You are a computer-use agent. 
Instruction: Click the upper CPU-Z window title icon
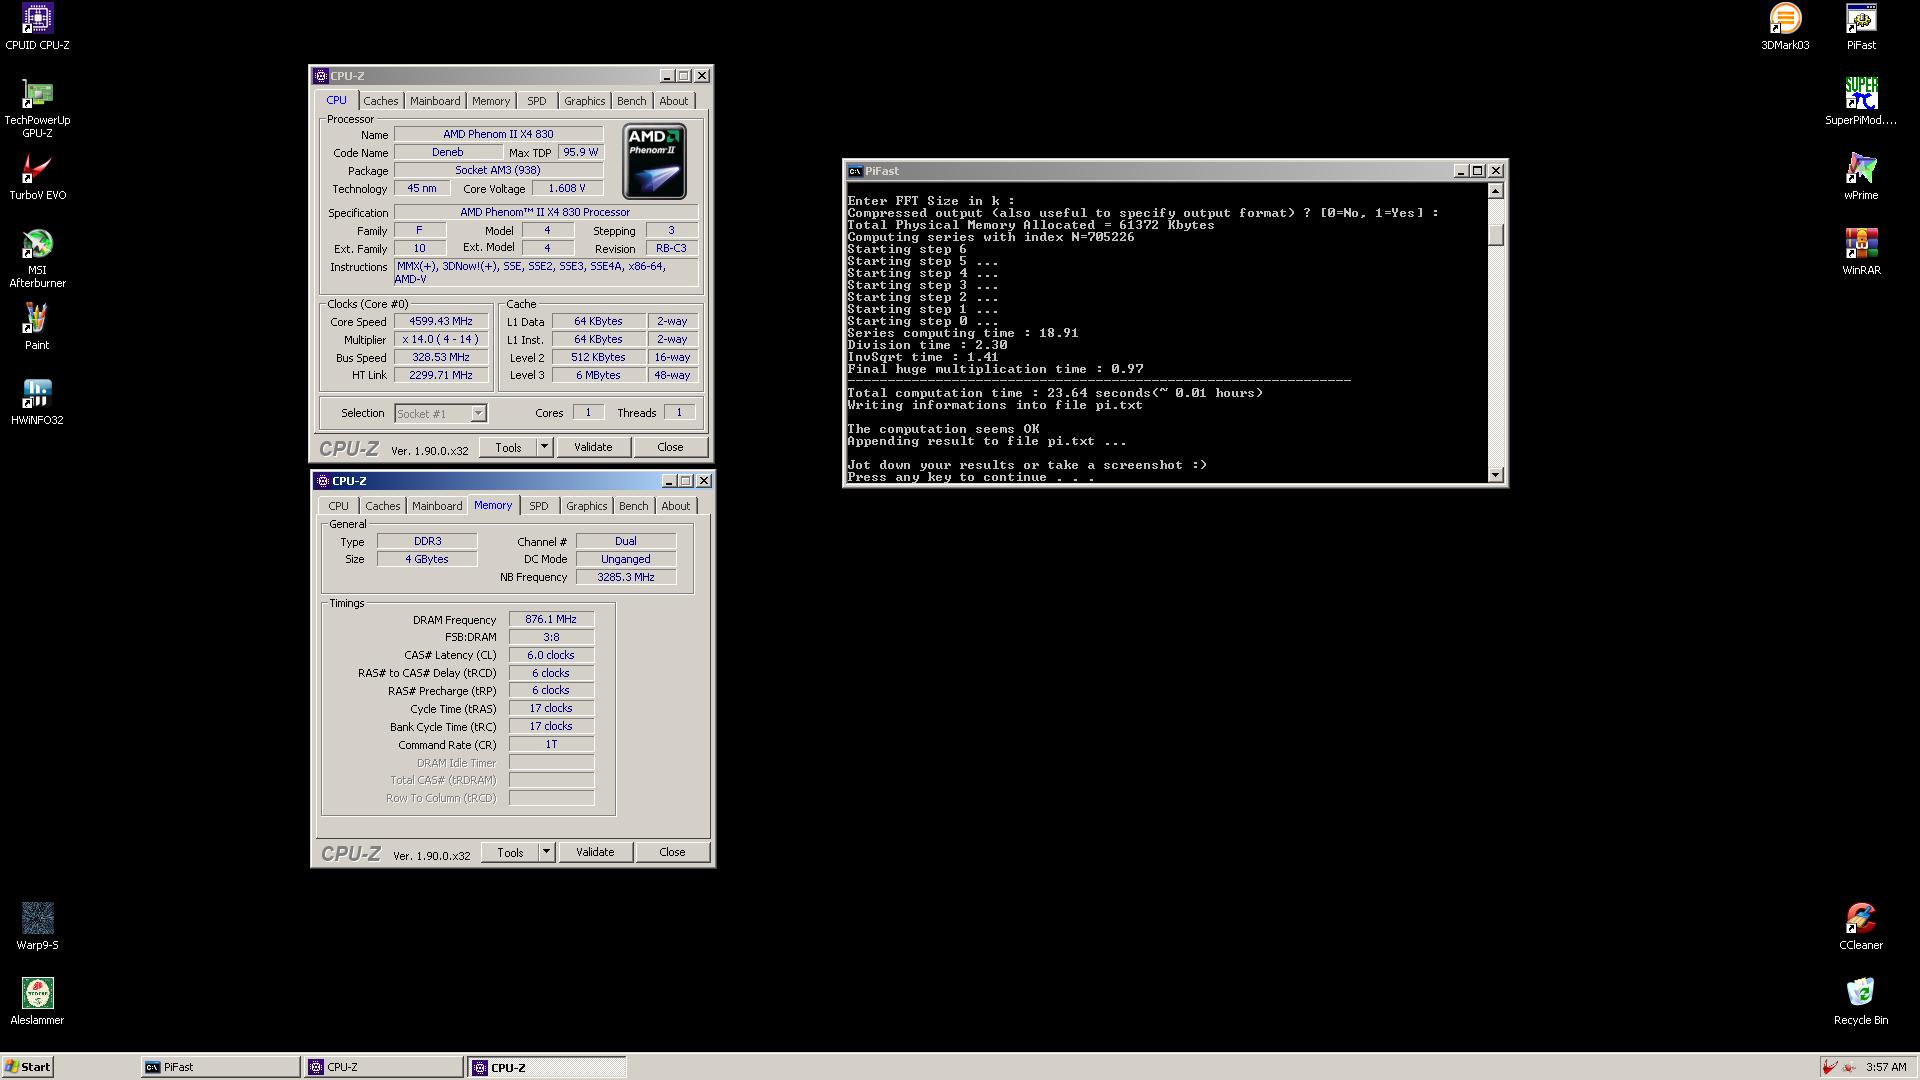point(321,76)
